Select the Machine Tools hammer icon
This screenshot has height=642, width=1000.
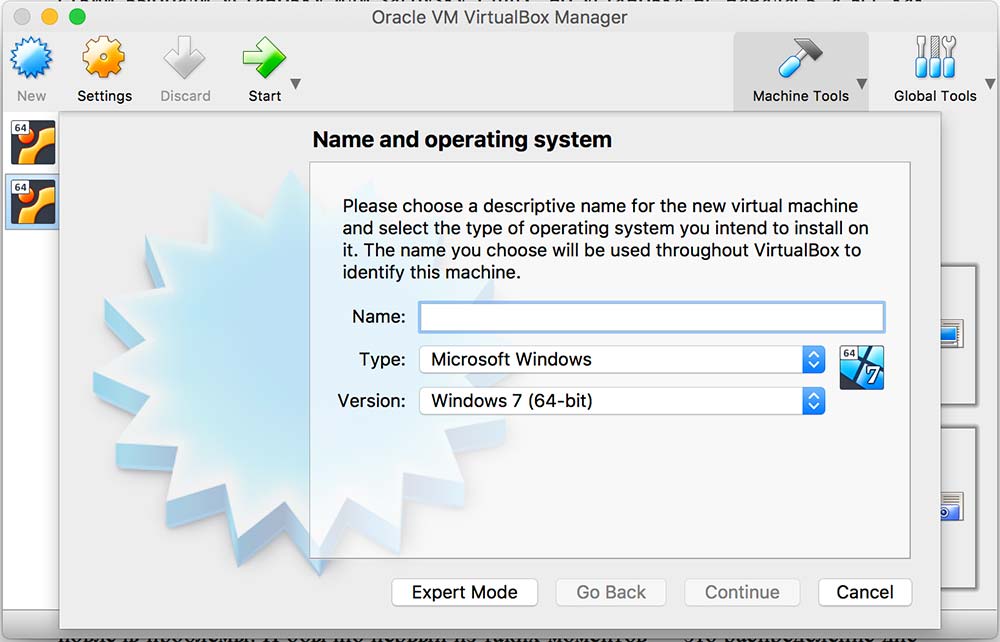click(800, 60)
